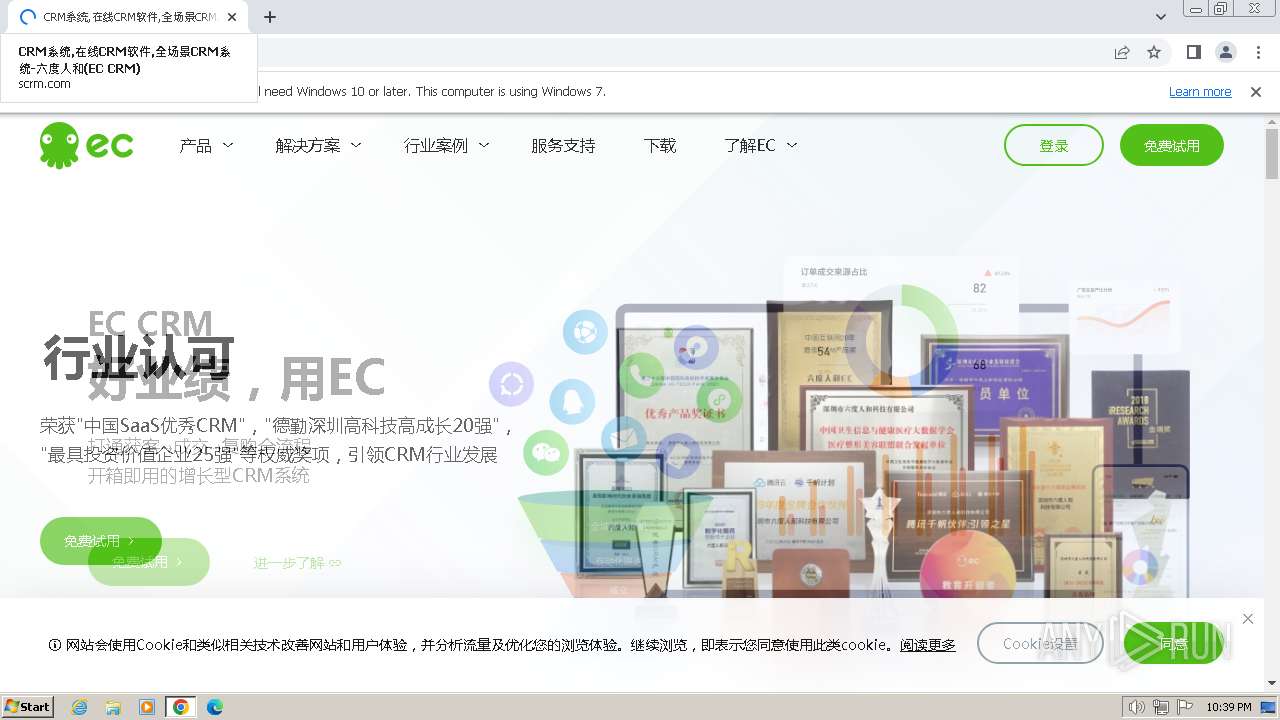This screenshot has width=1280, height=720.
Task: Open the 产品 dropdown menu
Action: tap(206, 146)
